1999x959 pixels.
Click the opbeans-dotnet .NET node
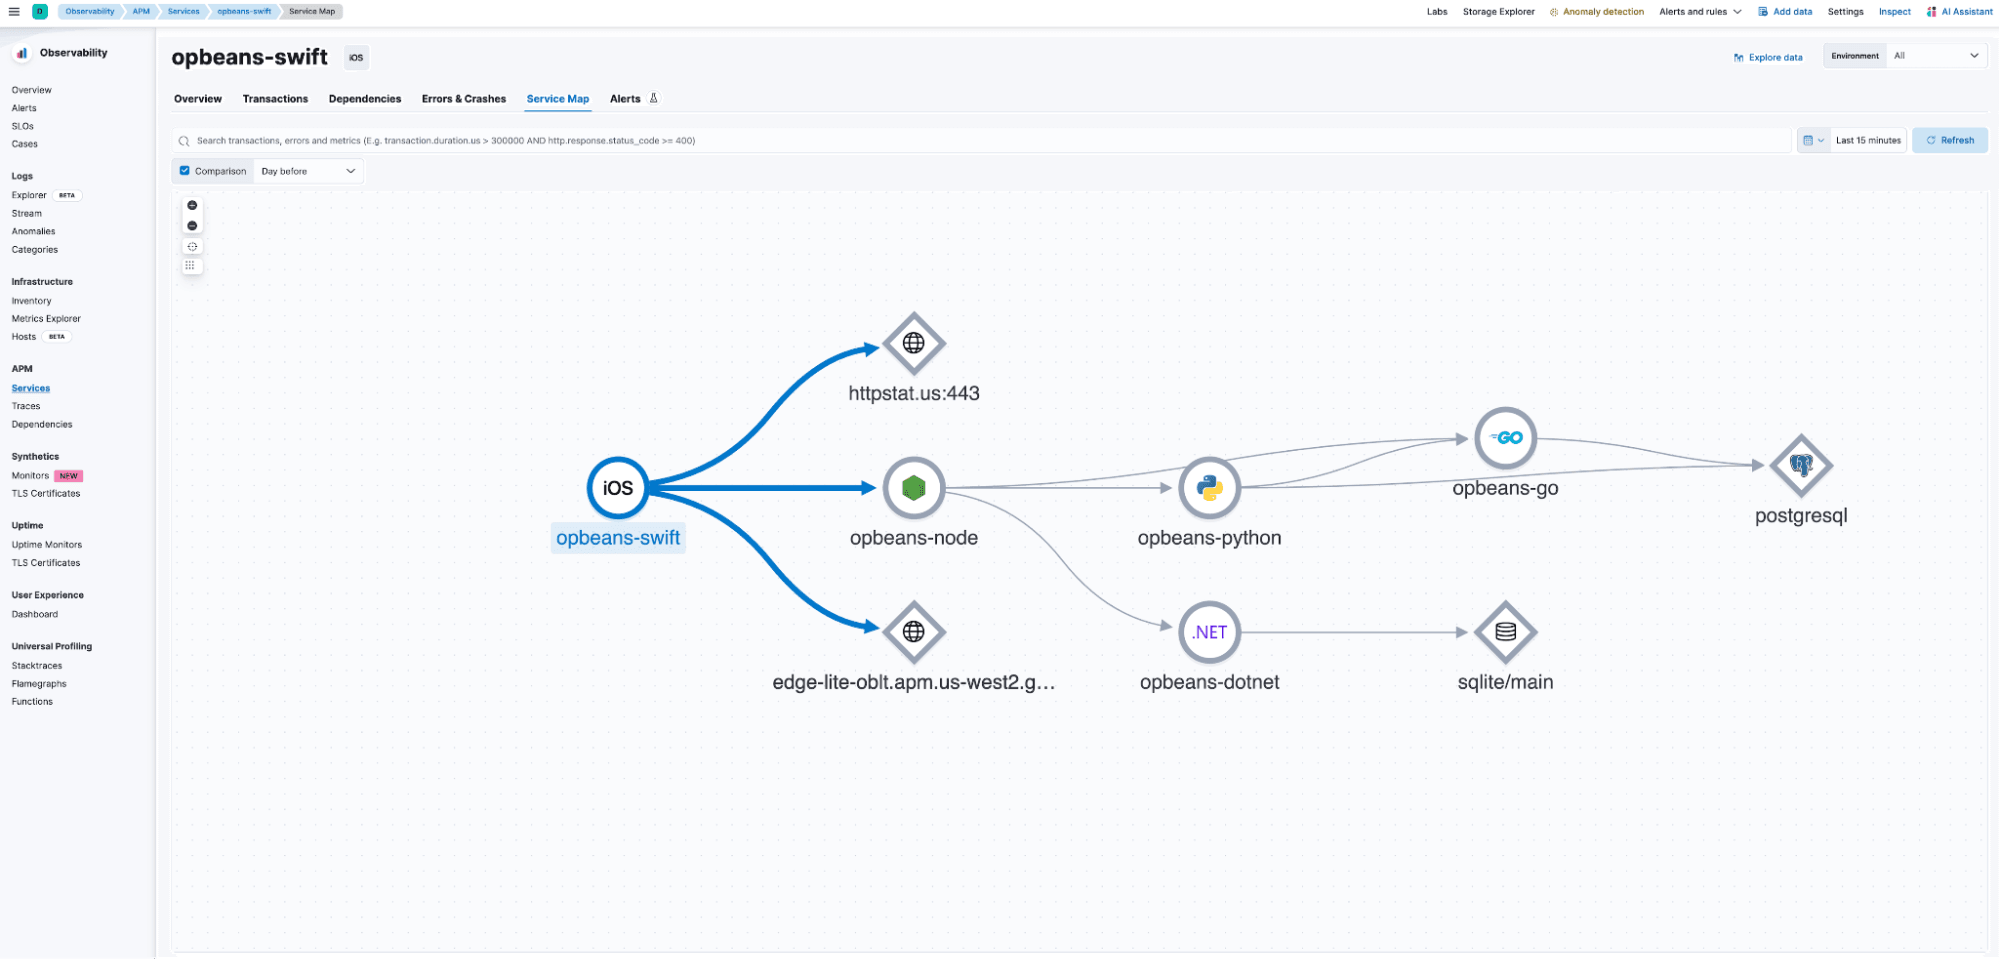(1209, 632)
